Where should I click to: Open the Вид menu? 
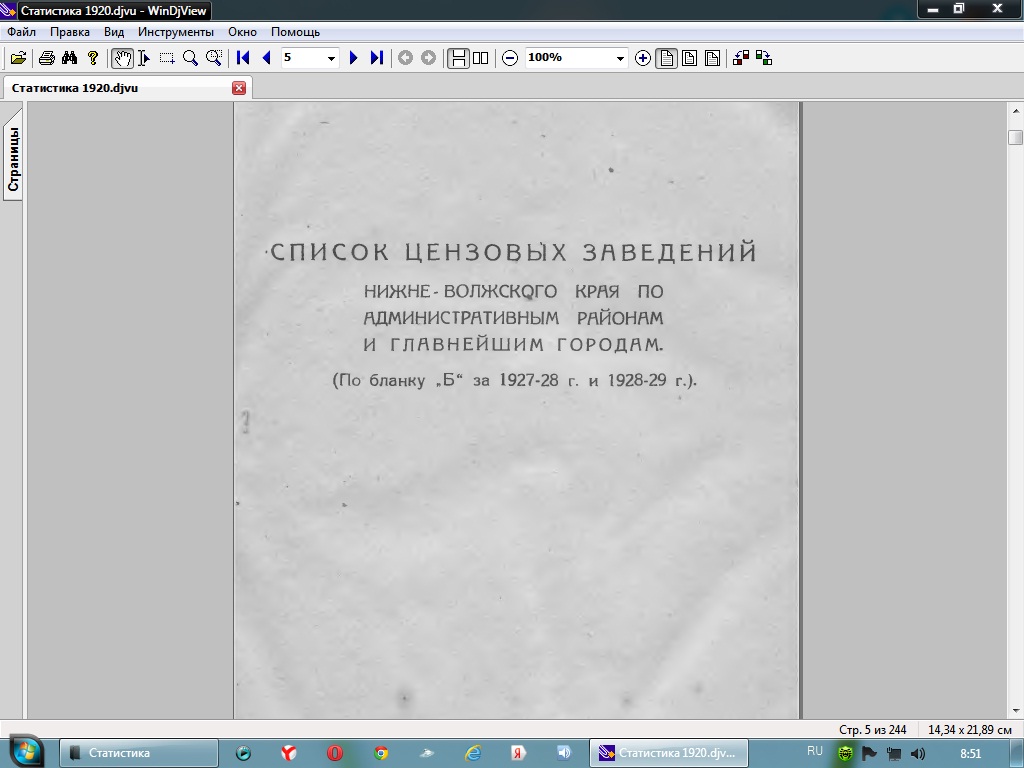114,32
